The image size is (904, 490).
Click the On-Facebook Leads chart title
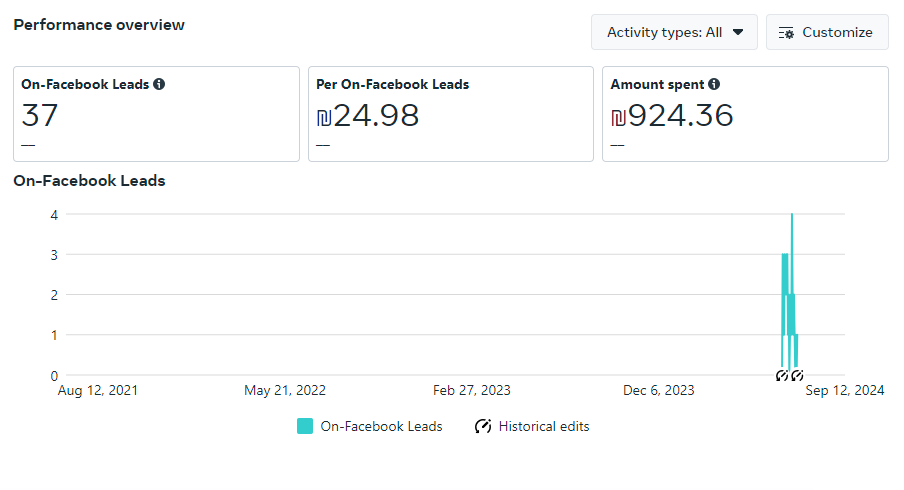tap(89, 181)
